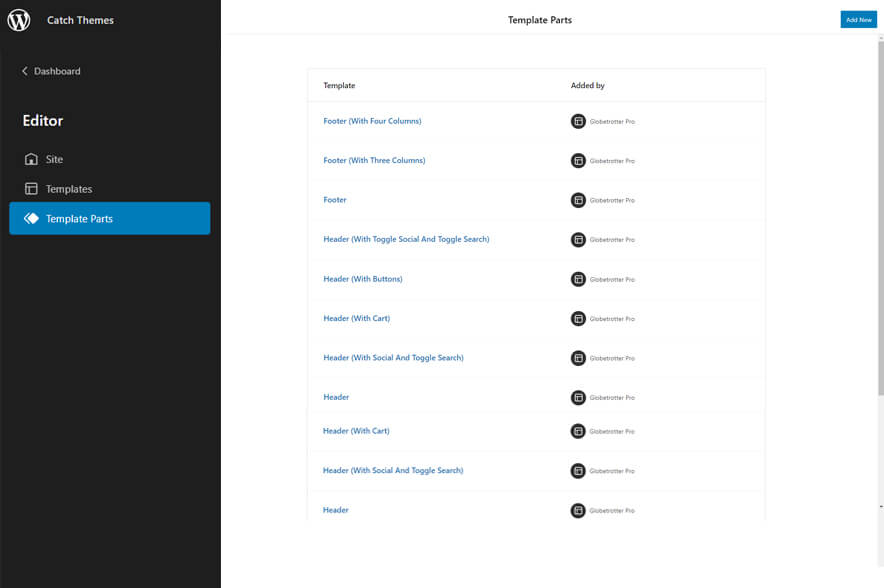Click the Add New button

coord(858,19)
